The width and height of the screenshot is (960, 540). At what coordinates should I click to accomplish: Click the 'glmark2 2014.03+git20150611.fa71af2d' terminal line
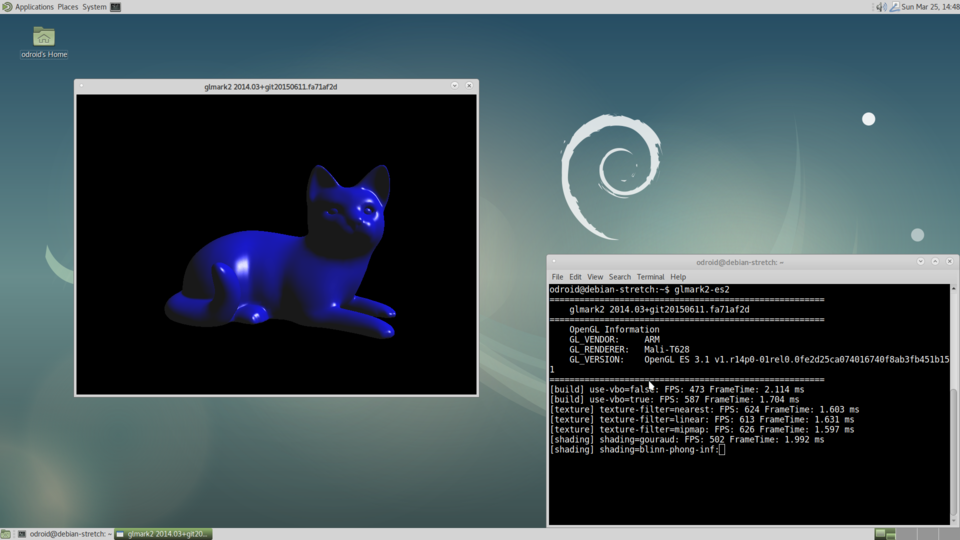tap(659, 309)
